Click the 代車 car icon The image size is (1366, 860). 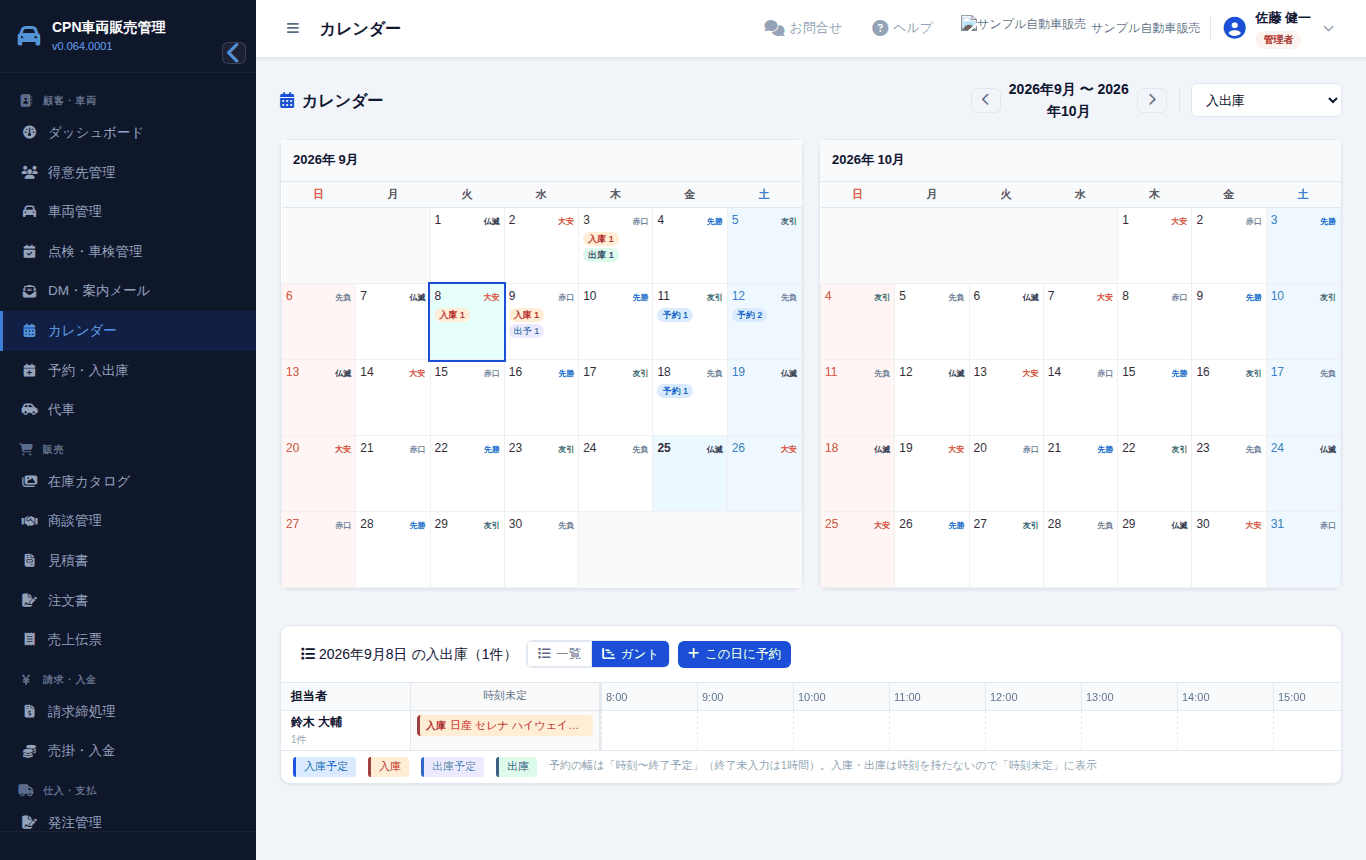click(x=29, y=409)
